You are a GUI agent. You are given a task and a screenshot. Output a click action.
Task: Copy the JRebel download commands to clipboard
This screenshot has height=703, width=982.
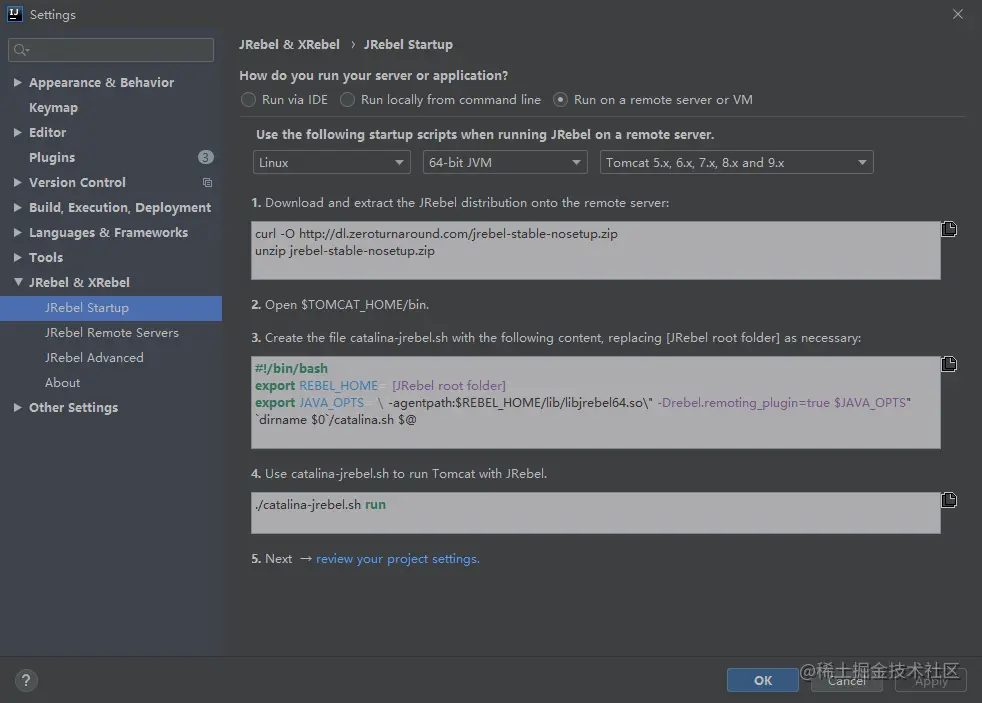point(949,229)
